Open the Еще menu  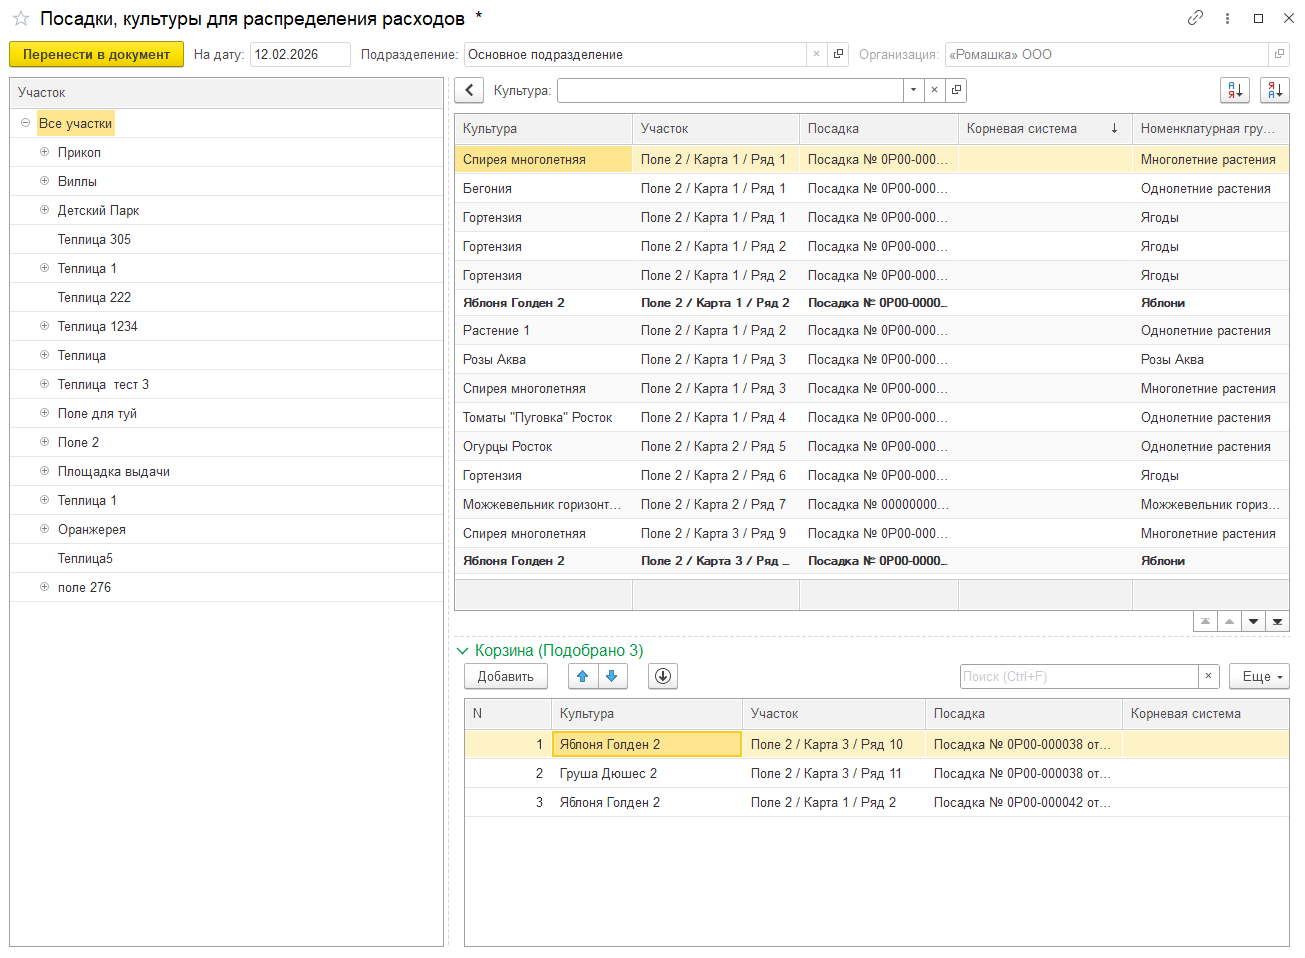coord(1259,677)
